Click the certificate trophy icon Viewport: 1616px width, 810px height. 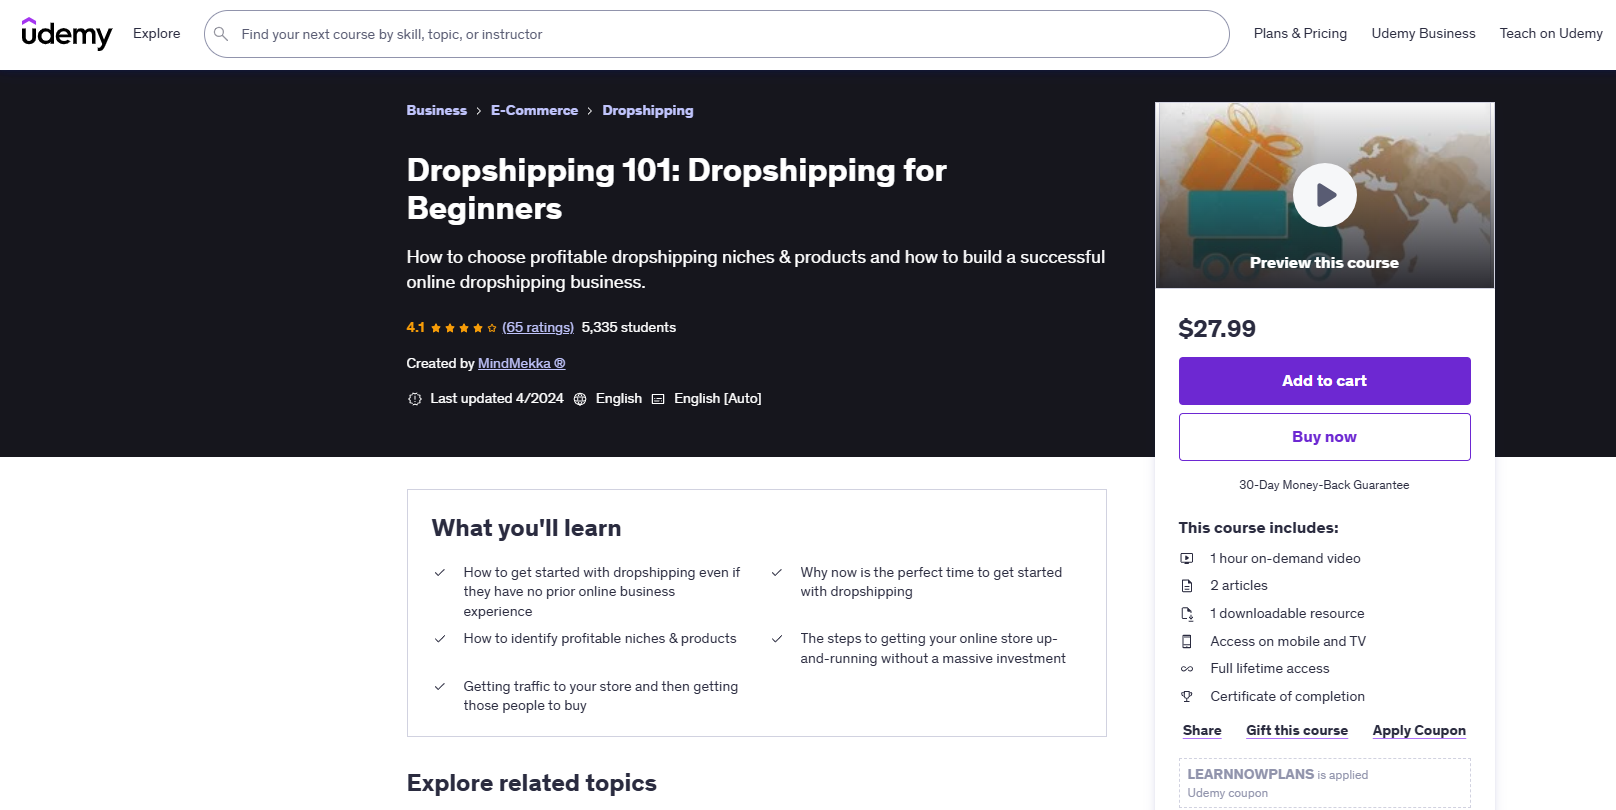coord(1187,697)
